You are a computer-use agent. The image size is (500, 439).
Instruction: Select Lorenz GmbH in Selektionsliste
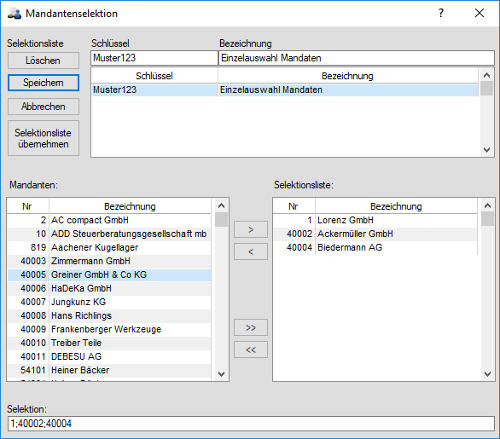coord(375,220)
